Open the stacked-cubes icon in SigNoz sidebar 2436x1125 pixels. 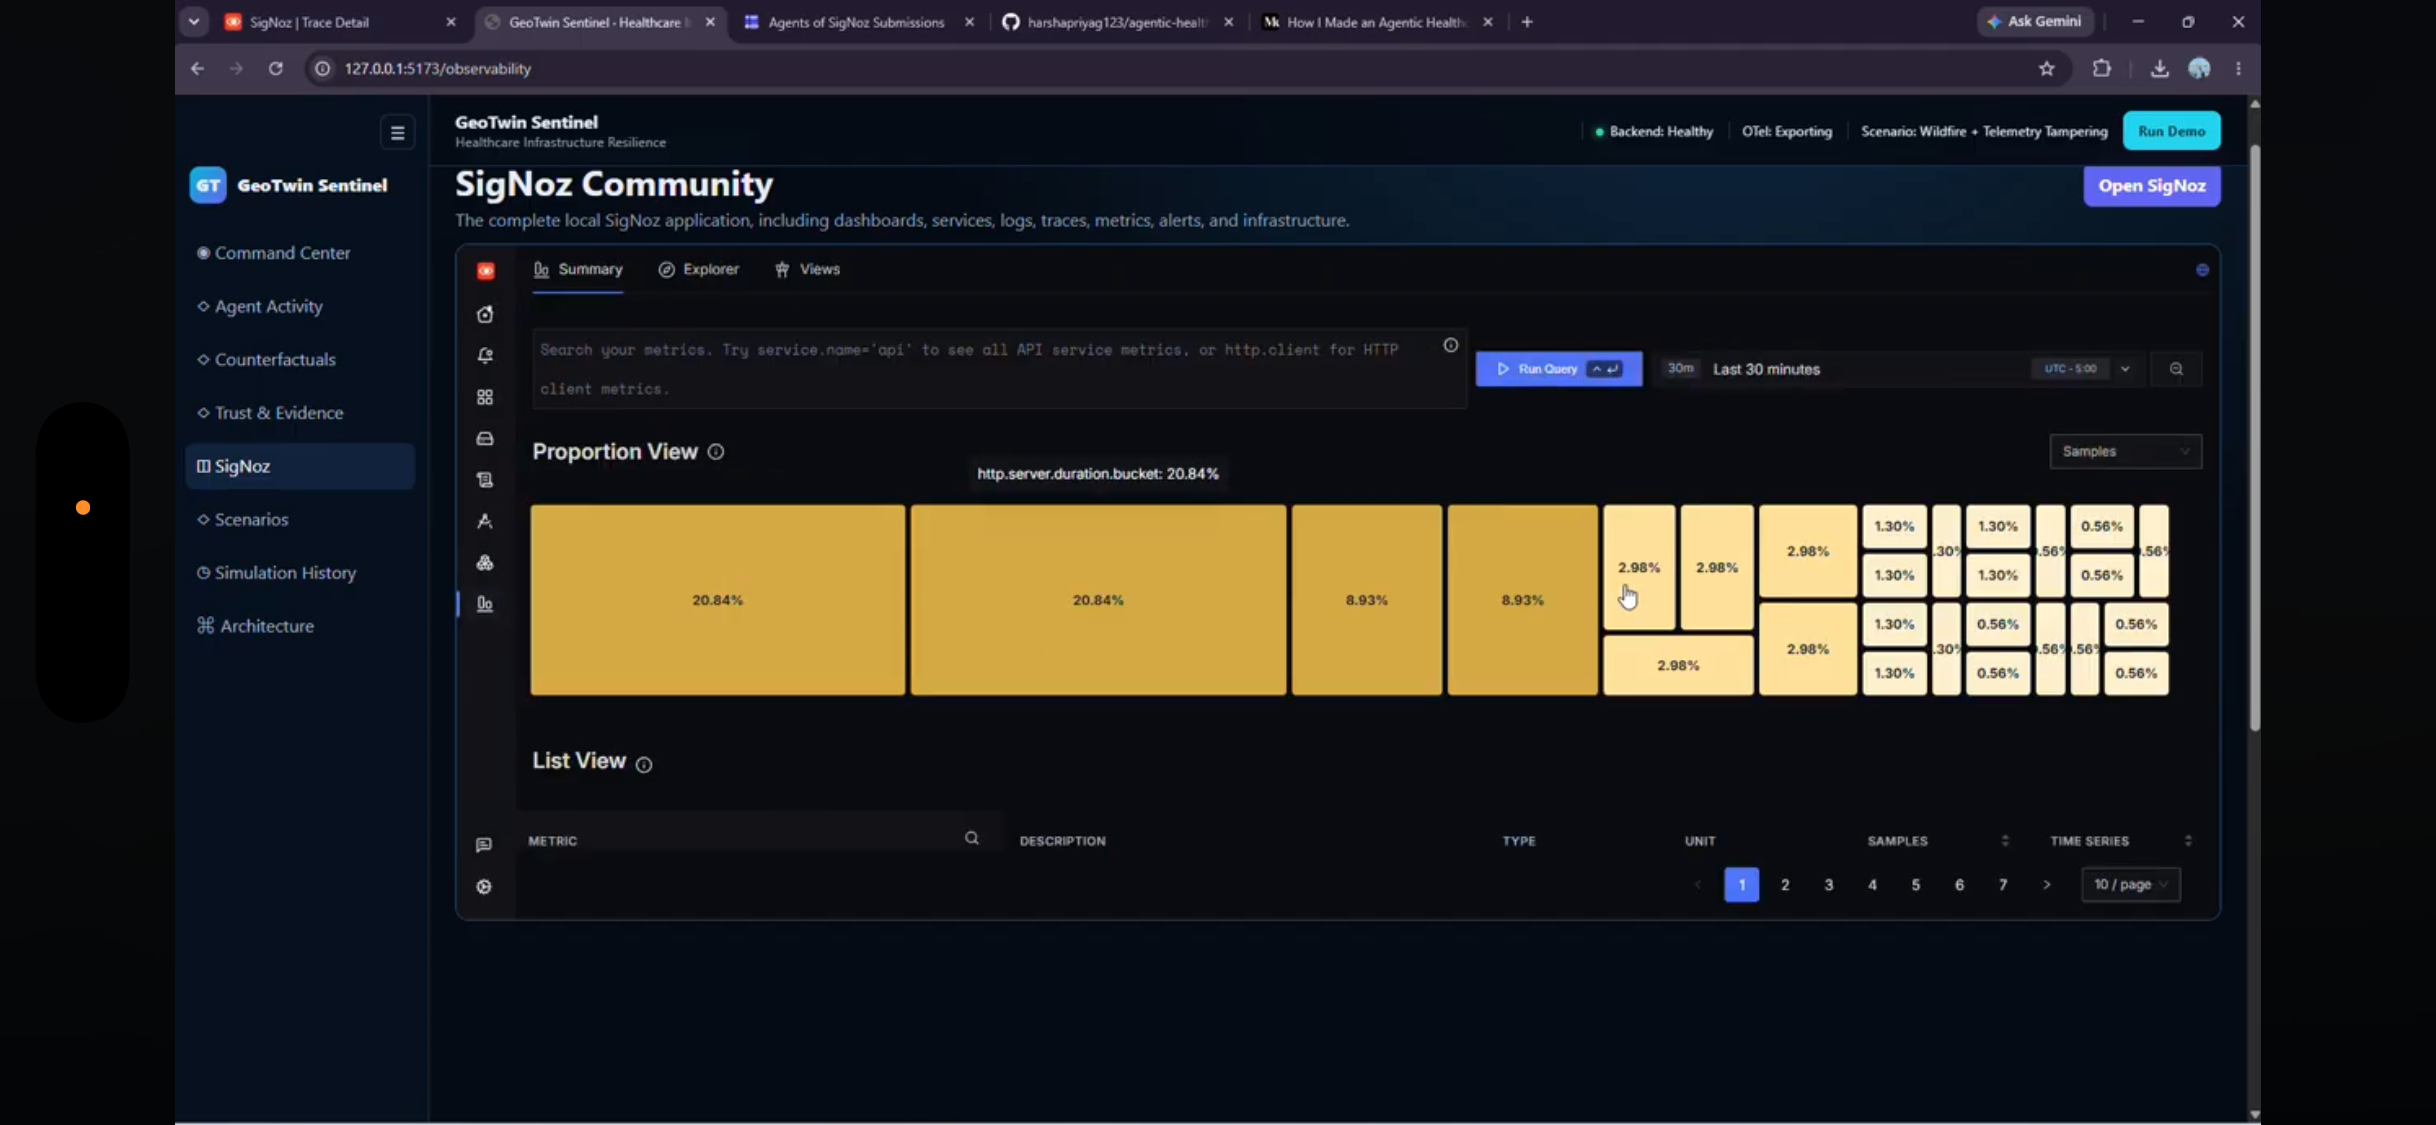pos(485,563)
